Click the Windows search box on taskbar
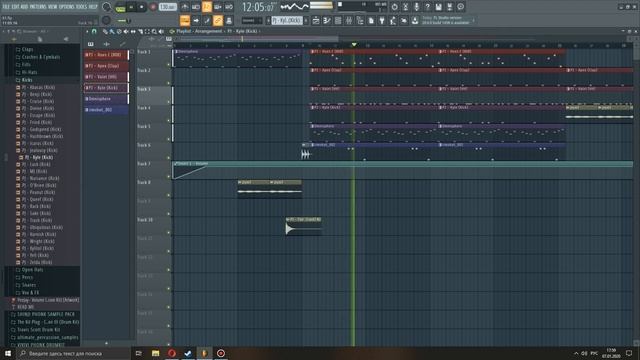This screenshot has height=360, width=640. pyautogui.click(x=73, y=353)
